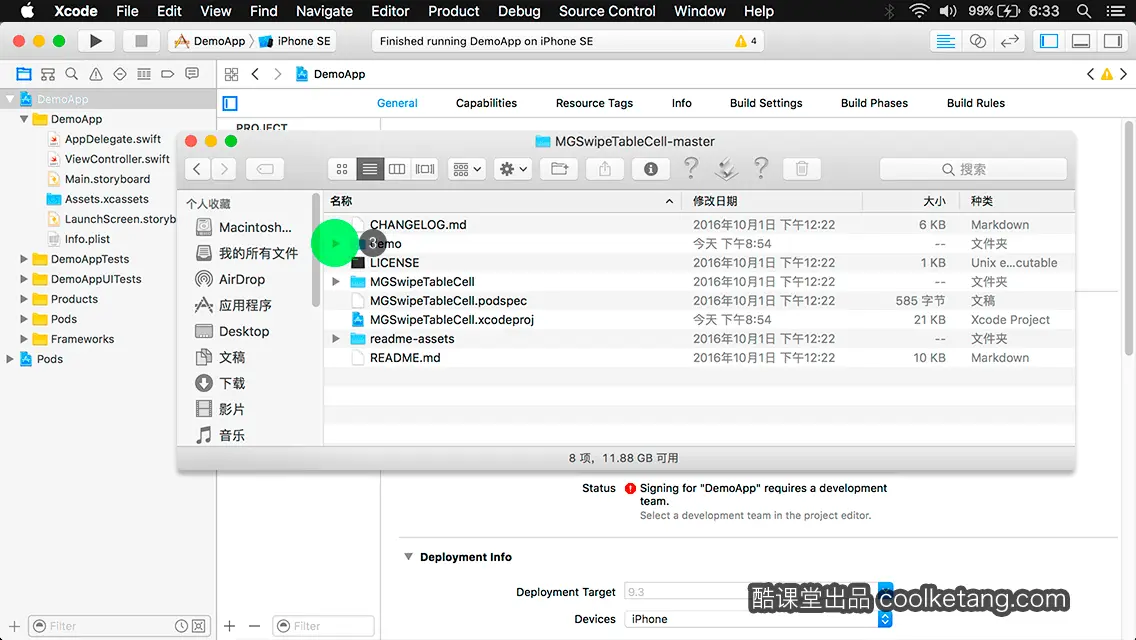Select Main.storyboard in navigator
The width and height of the screenshot is (1136, 640).
[106, 179]
